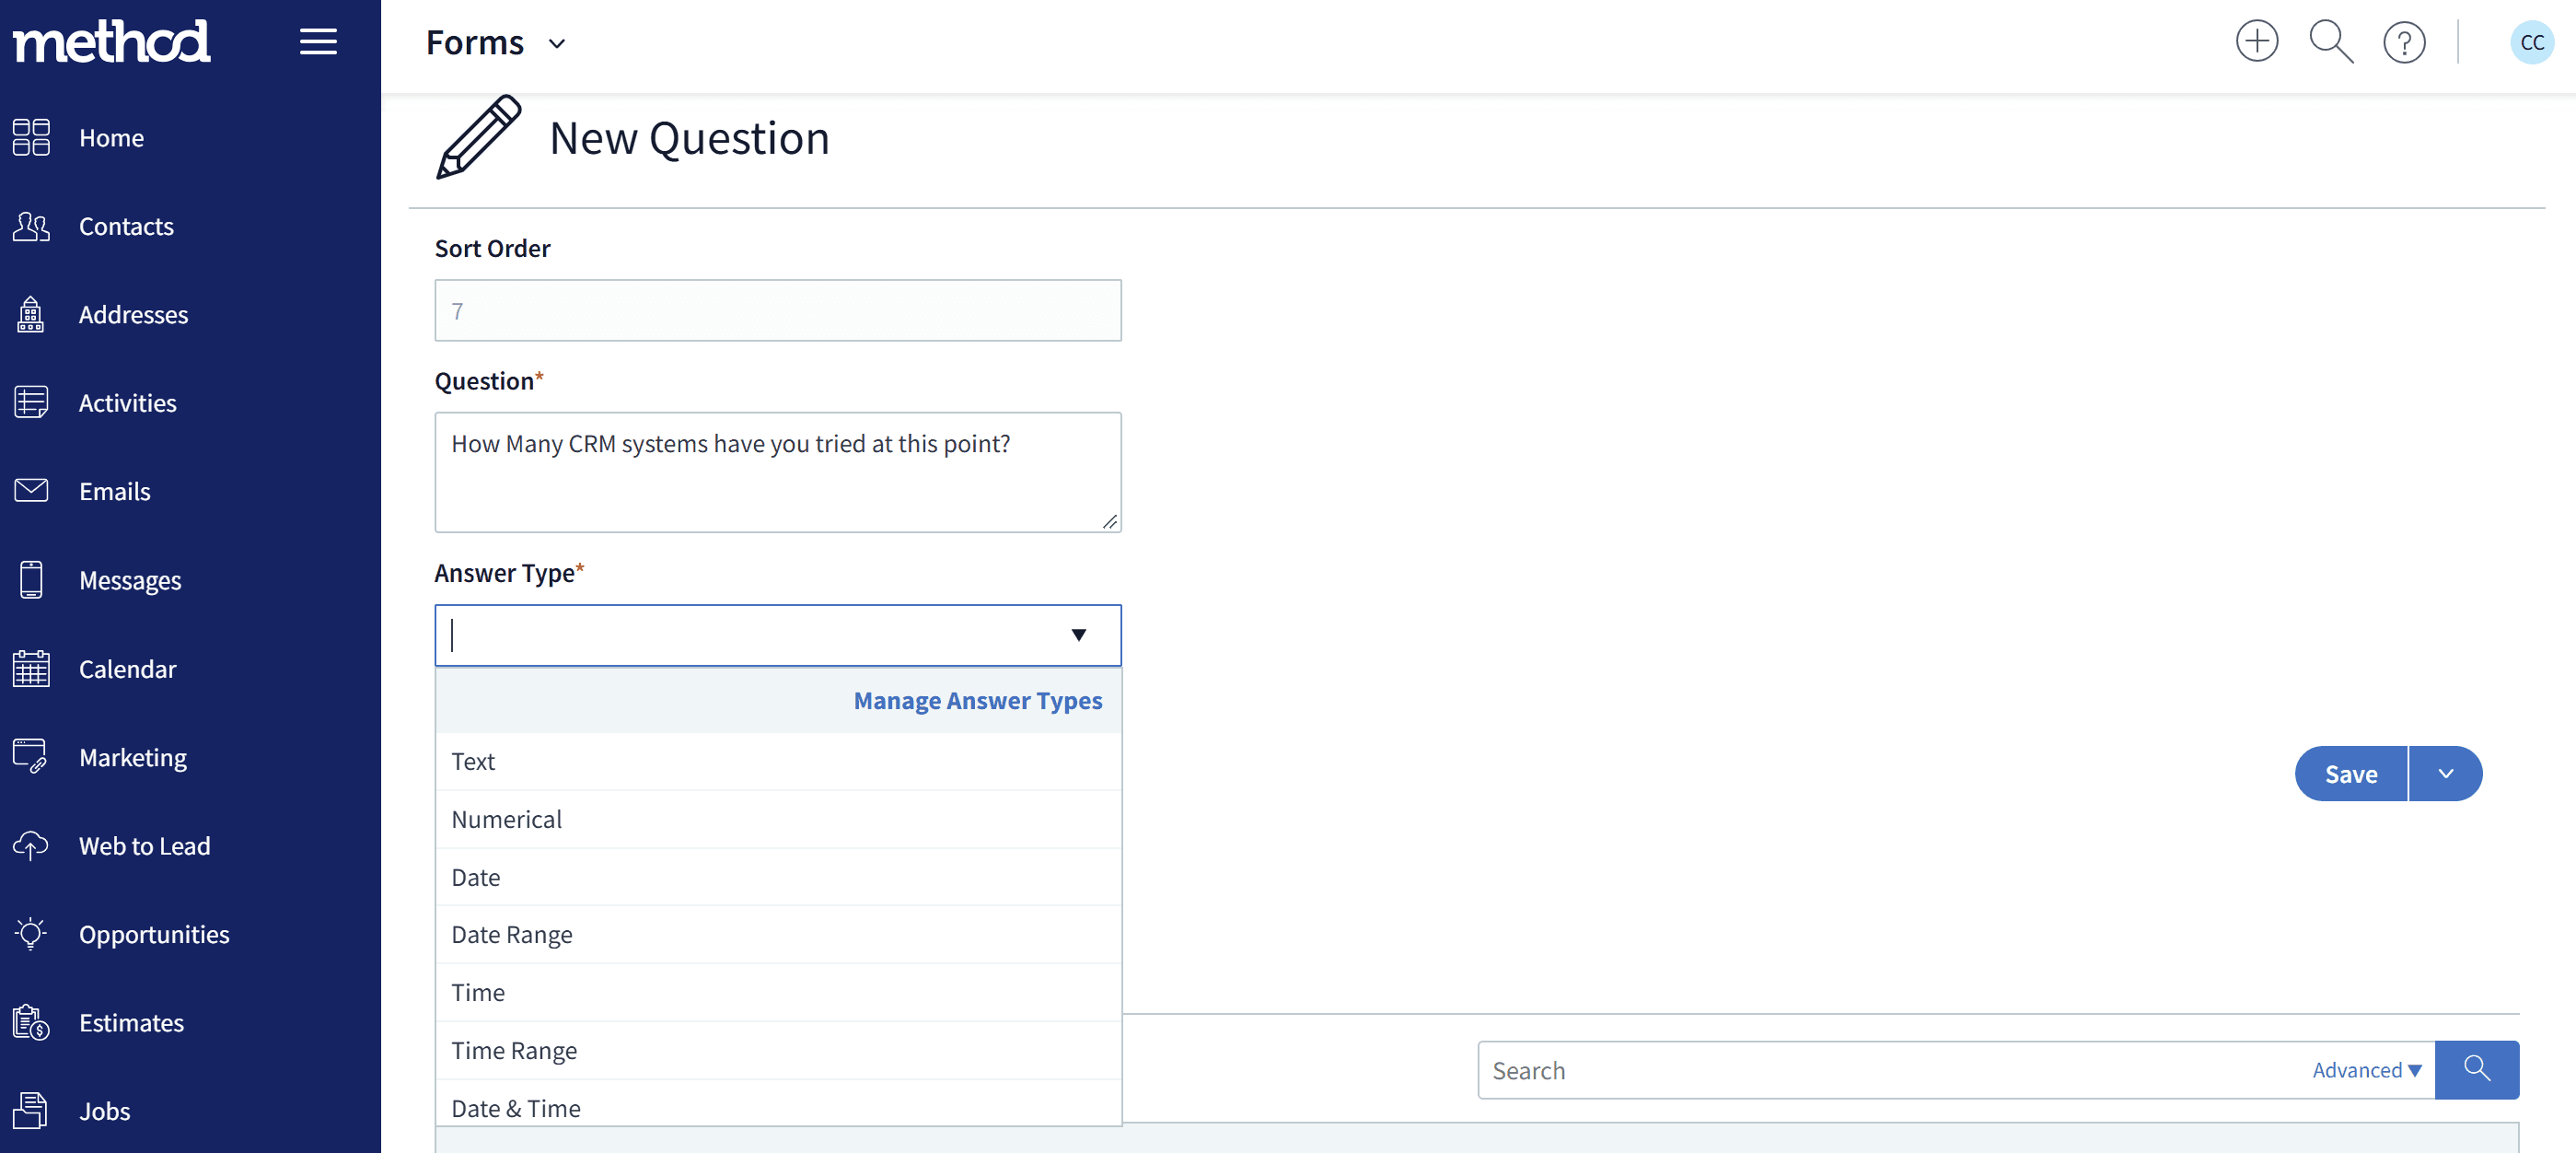Screen dimensions: 2576x1153
Task: Expand the Save button options arrow
Action: [2446, 774]
